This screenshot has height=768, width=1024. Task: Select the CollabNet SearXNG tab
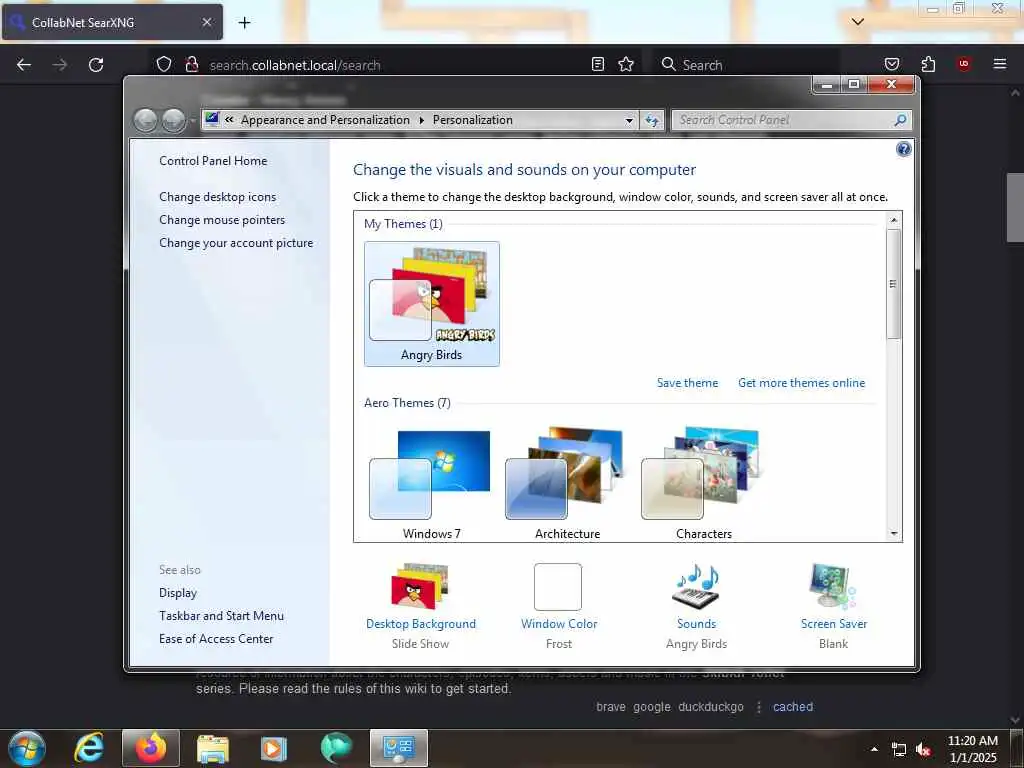[112, 22]
